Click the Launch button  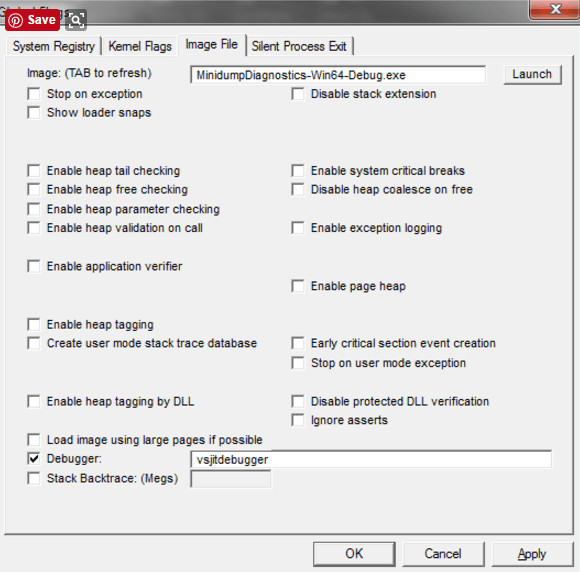coord(532,74)
